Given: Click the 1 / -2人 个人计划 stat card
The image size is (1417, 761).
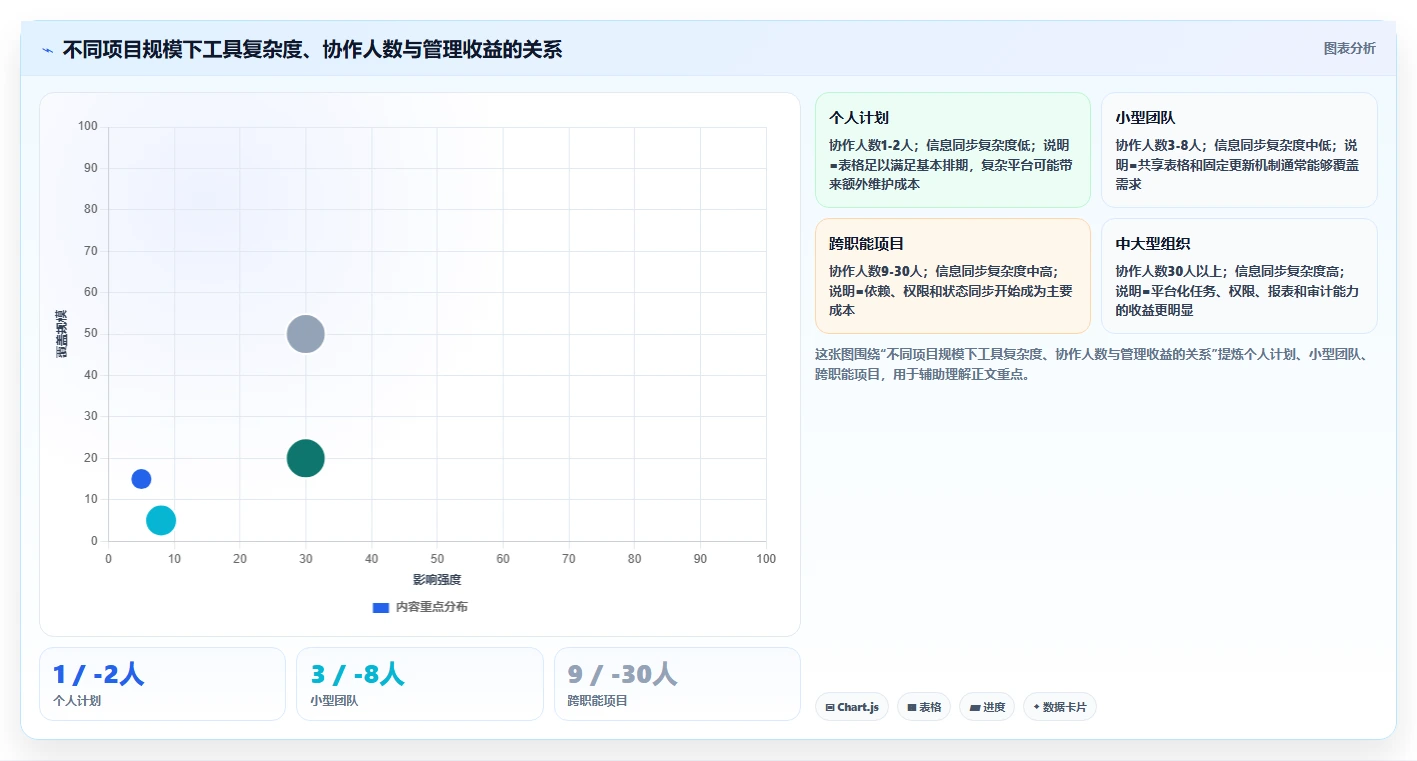Looking at the screenshot, I should (x=162, y=684).
